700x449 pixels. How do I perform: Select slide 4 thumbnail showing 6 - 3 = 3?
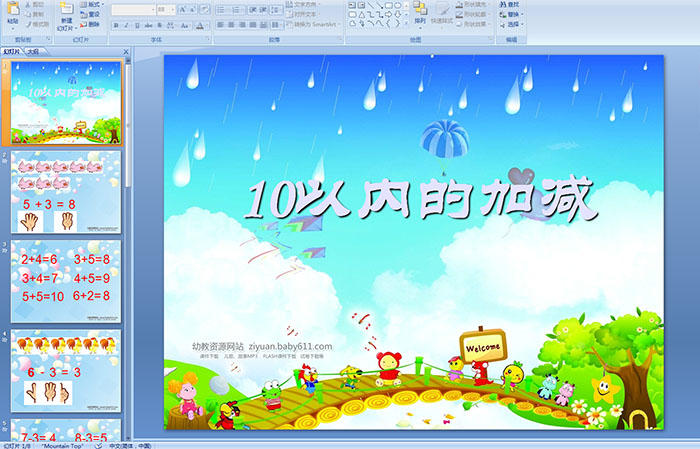[x=66, y=371]
